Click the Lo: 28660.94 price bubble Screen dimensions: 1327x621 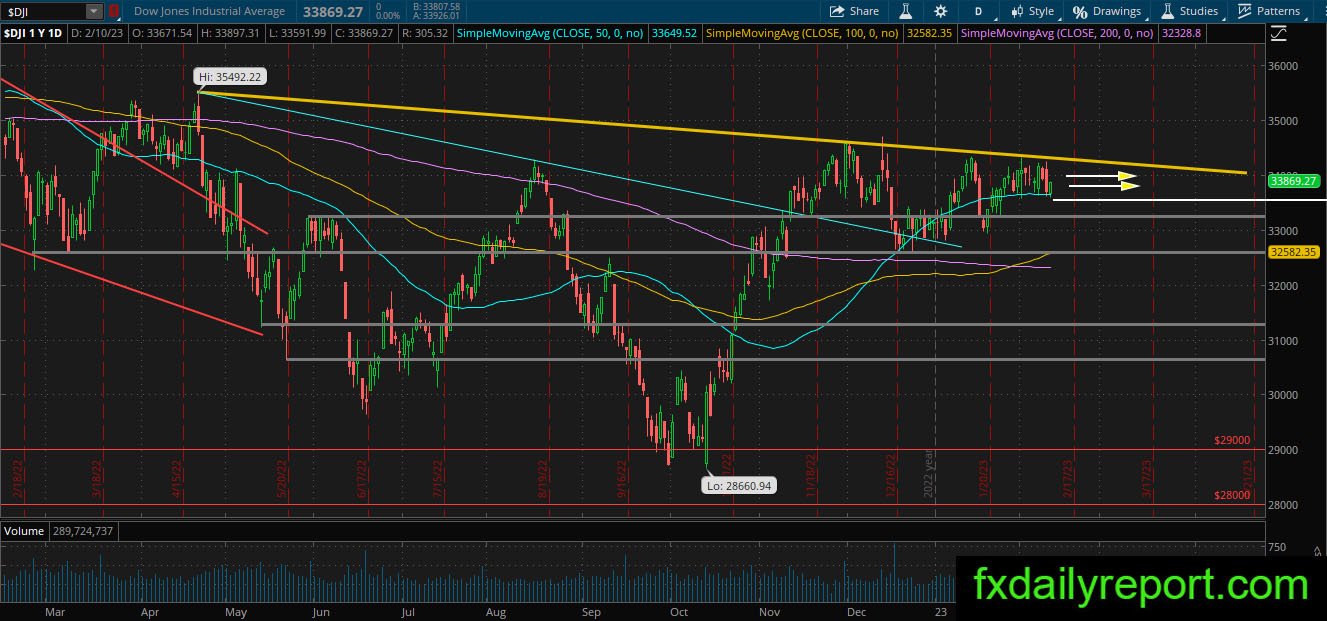coord(740,485)
